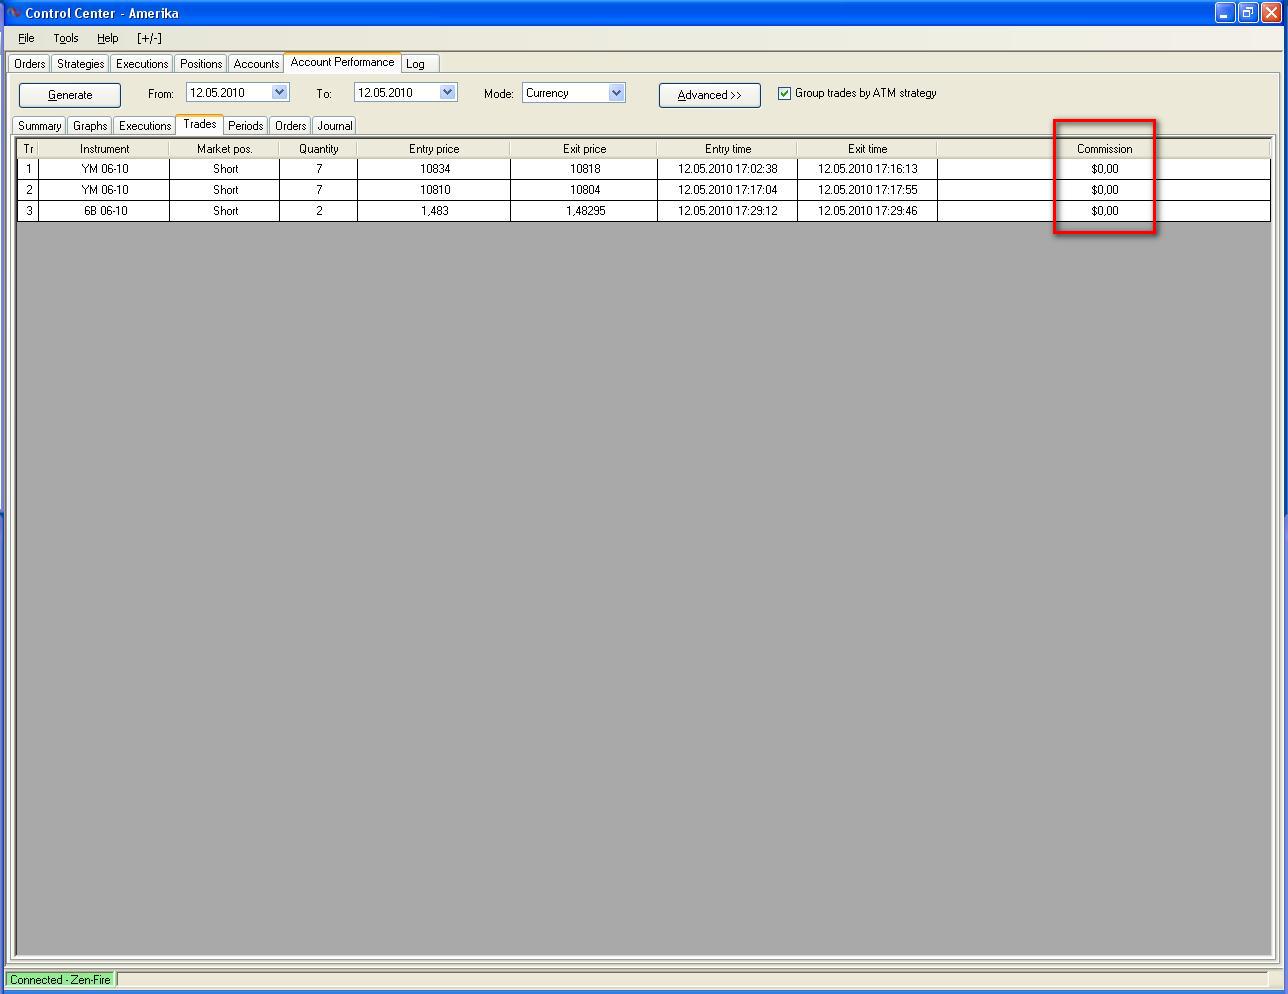This screenshot has width=1288, height=994.
Task: Open the Journal sub-tab
Action: 334,126
